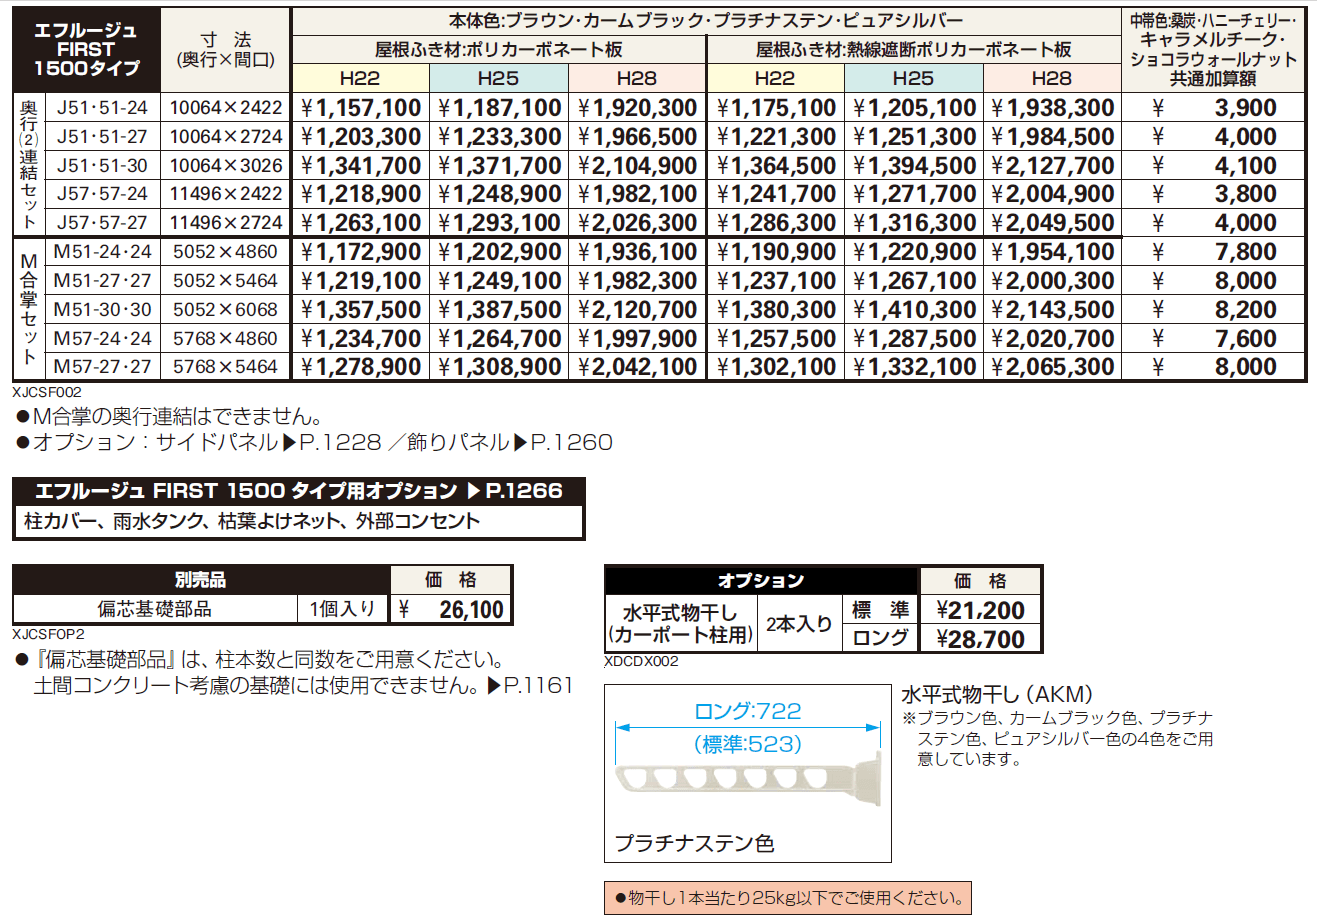Click the P.1266 option page reference
This screenshot has height=917, width=1317.
coord(524,490)
